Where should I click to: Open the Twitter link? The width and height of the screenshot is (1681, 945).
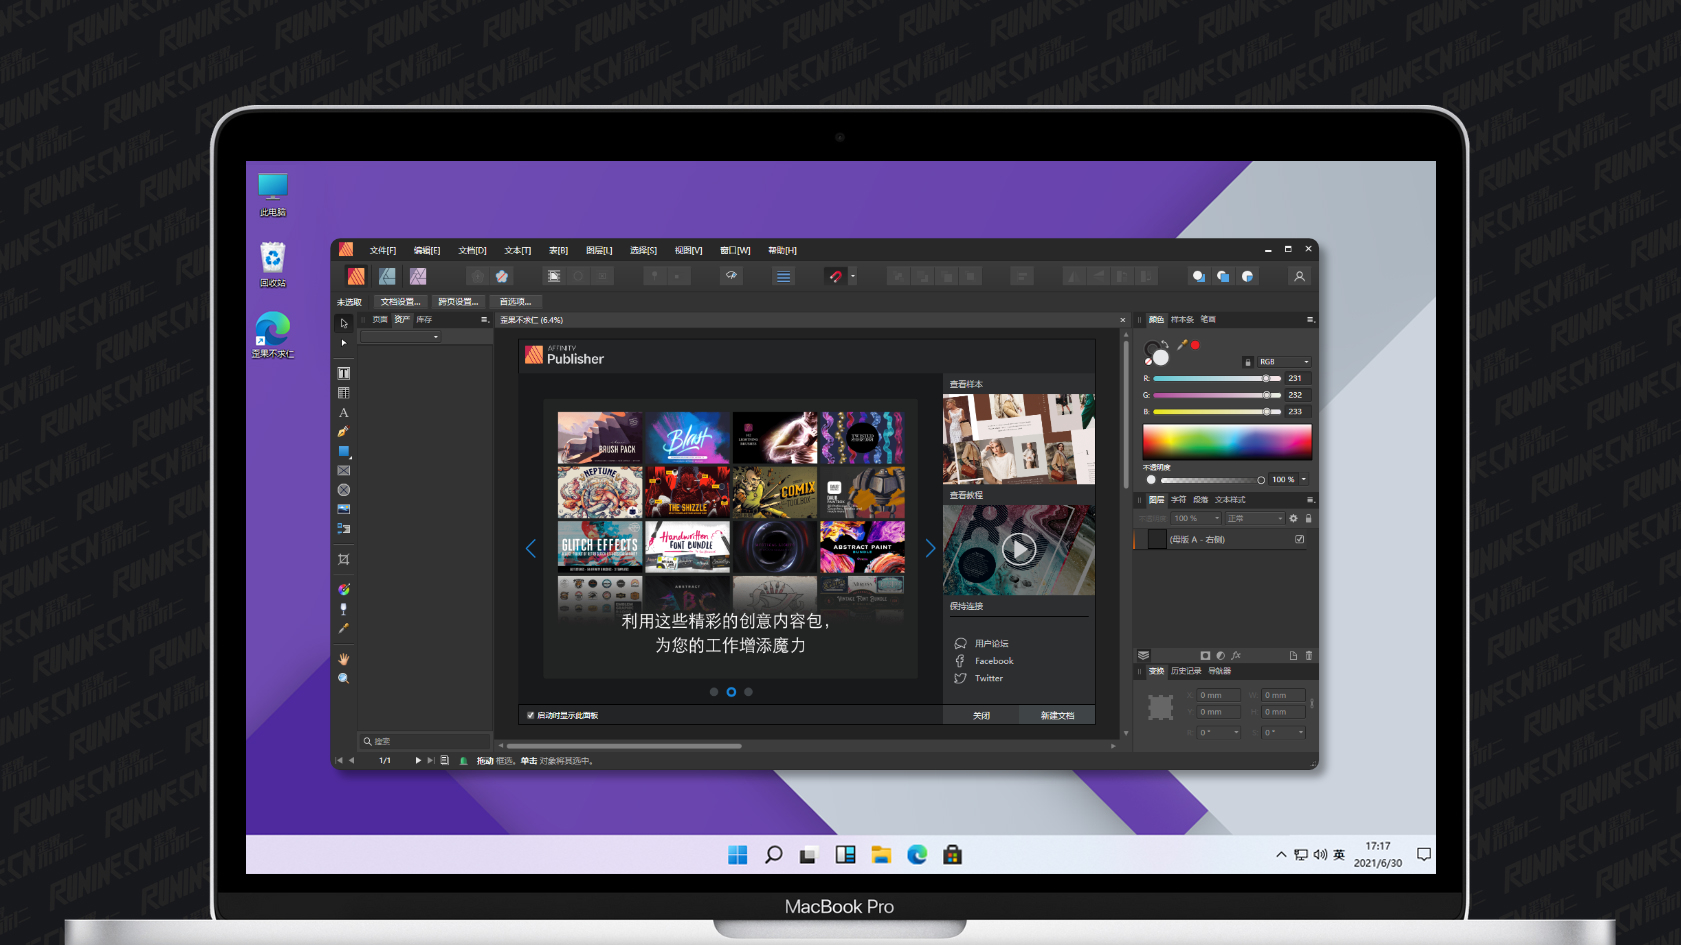[989, 678]
